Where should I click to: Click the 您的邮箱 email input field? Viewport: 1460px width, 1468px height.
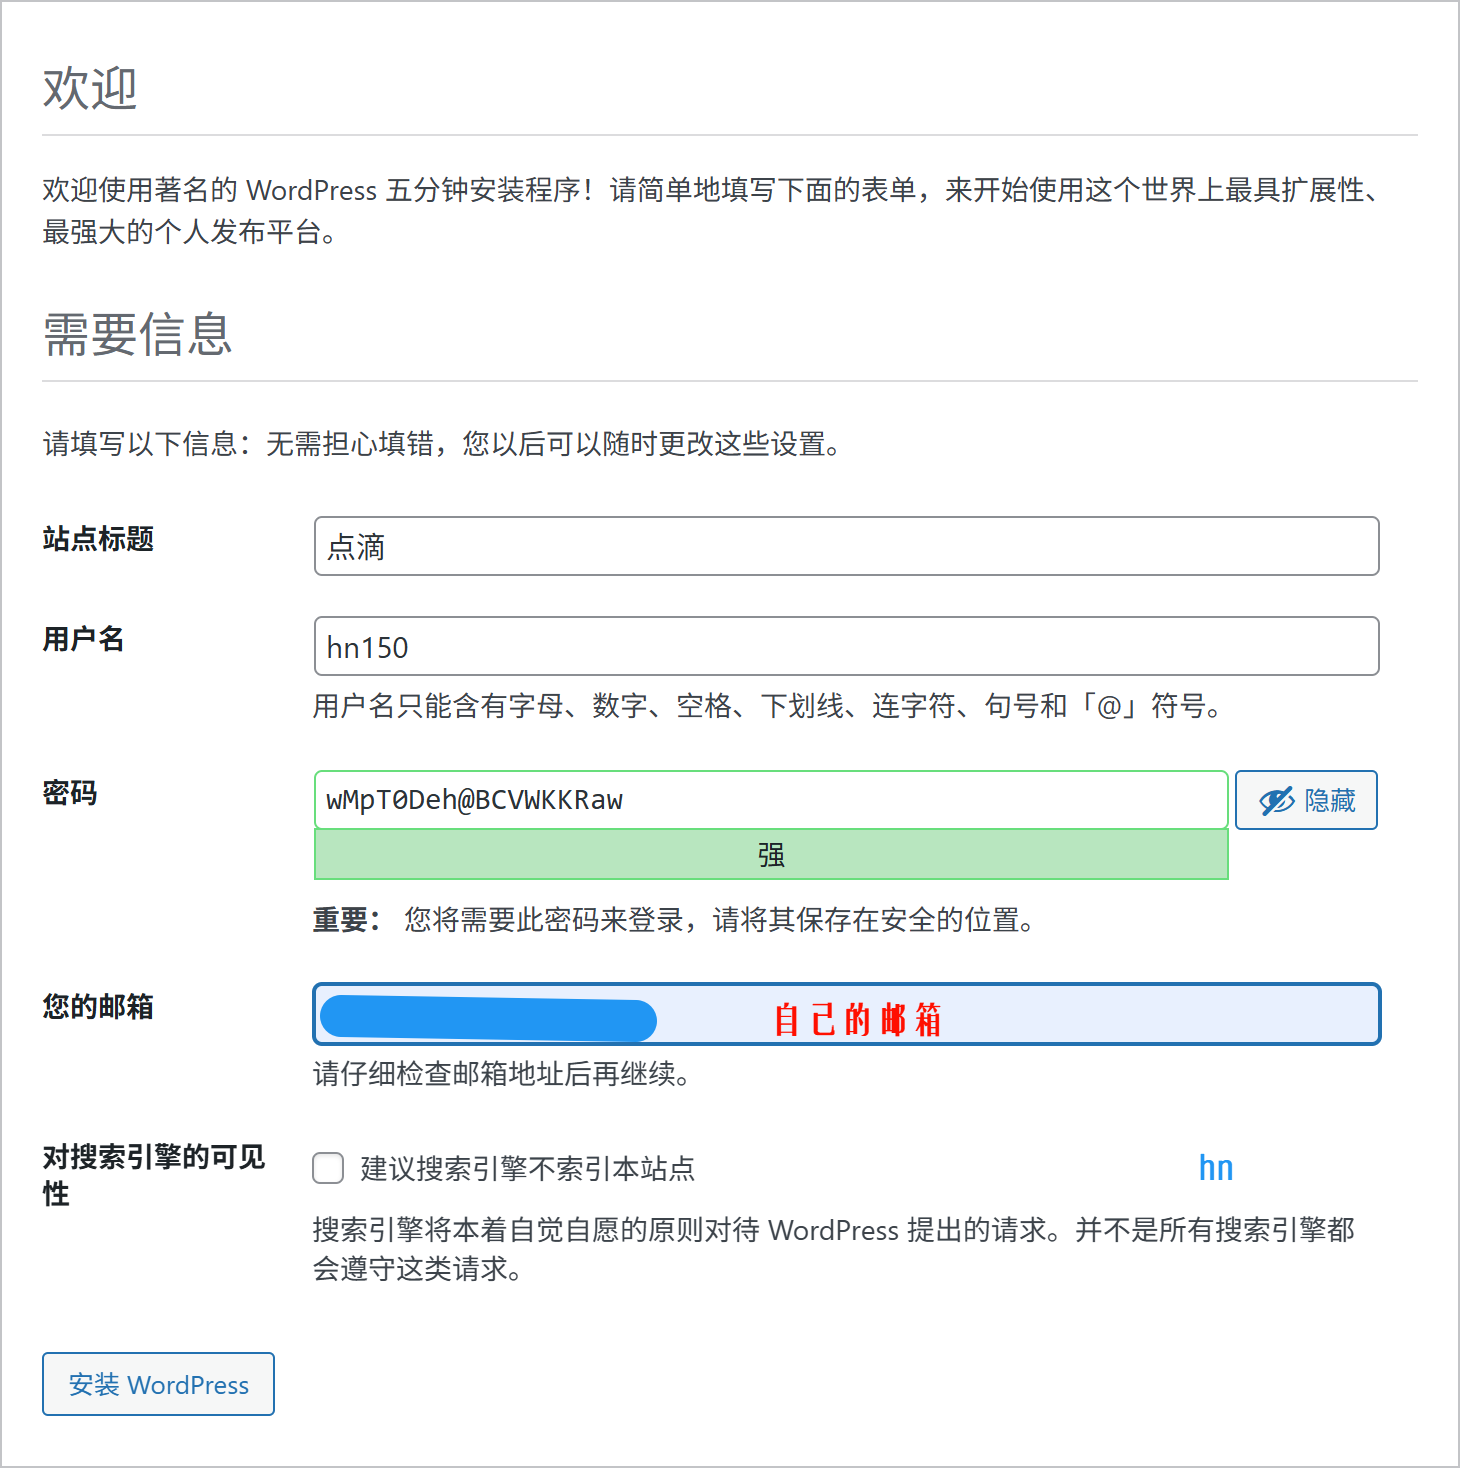tap(846, 1014)
